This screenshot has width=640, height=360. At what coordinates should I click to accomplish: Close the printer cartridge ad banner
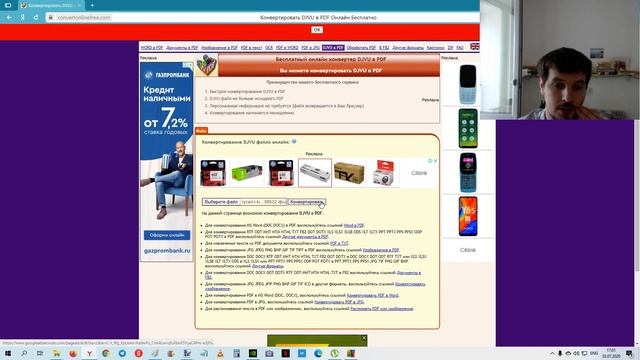click(435, 161)
